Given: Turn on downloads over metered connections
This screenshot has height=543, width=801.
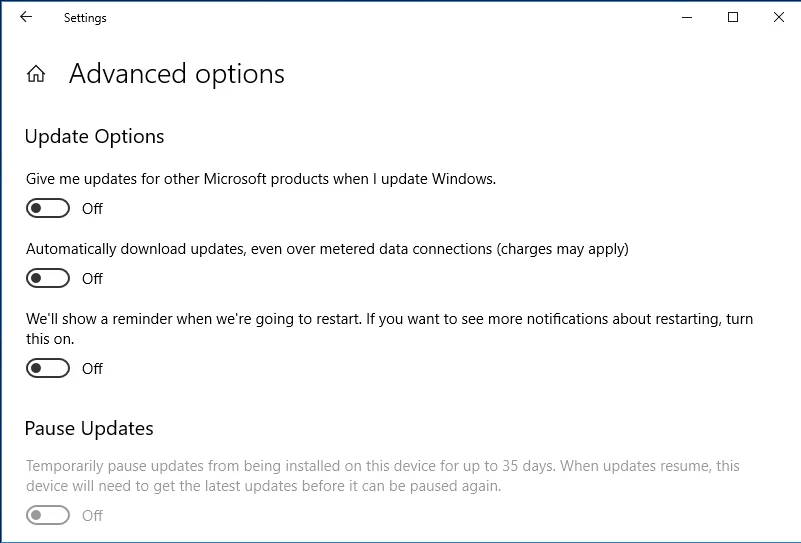Looking at the screenshot, I should [49, 278].
